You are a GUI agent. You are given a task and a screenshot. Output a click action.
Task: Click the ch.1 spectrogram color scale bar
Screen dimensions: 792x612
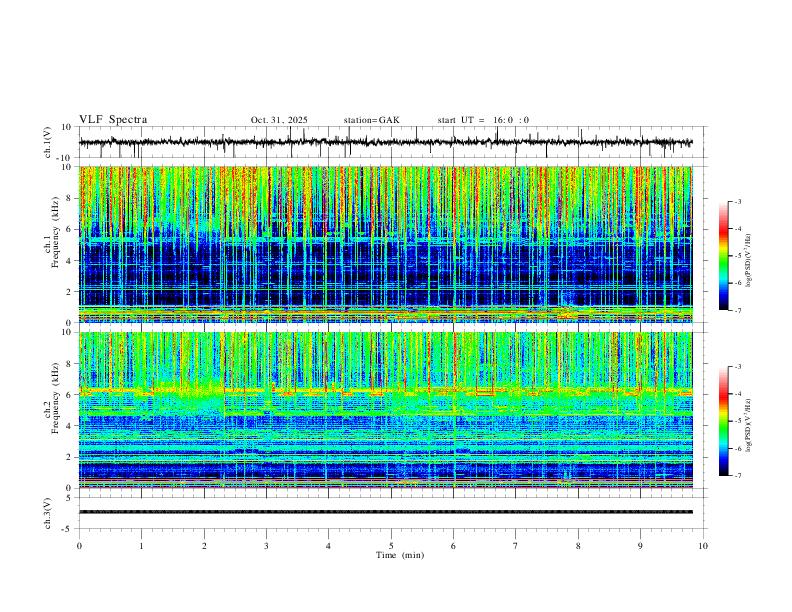(x=723, y=256)
